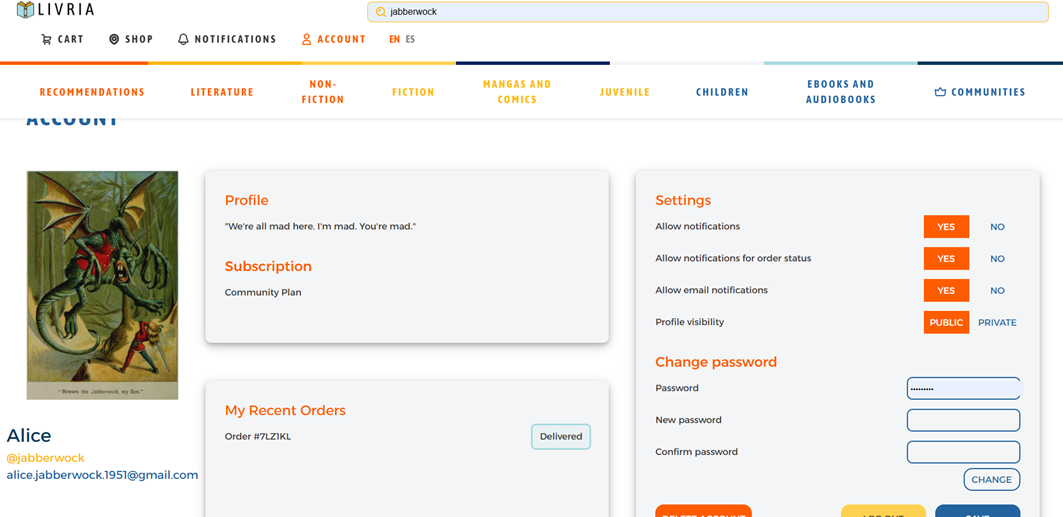Open the Notifications page

point(227,39)
